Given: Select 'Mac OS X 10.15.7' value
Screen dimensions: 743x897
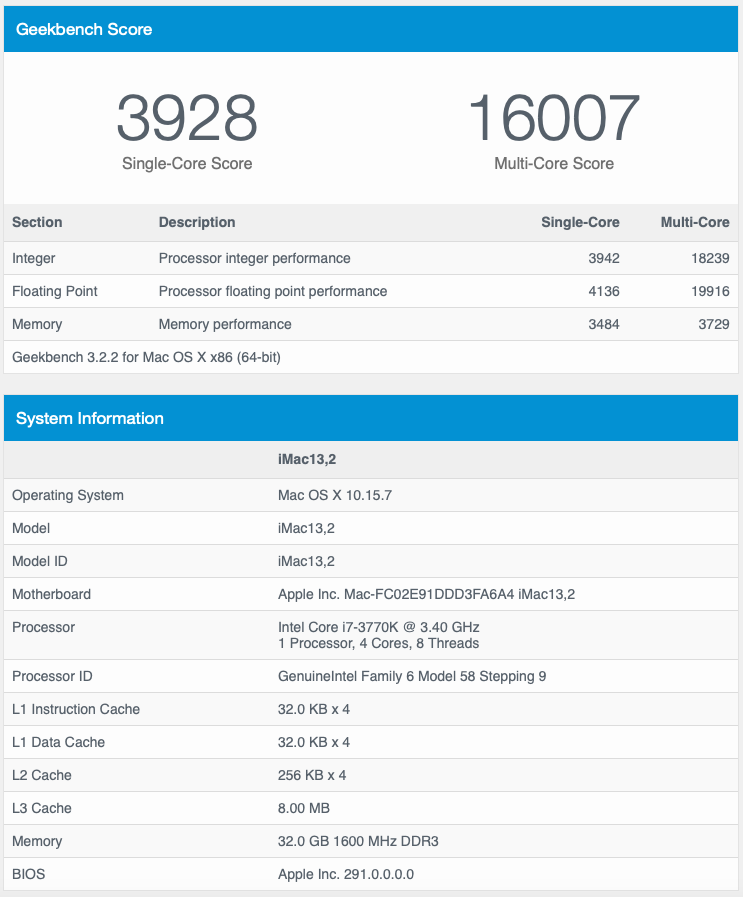Looking at the screenshot, I should [335, 495].
